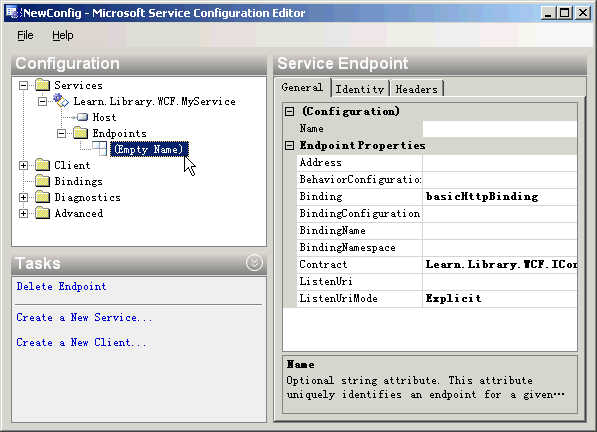
Task: Switch to the Headers tab
Action: pos(417,89)
